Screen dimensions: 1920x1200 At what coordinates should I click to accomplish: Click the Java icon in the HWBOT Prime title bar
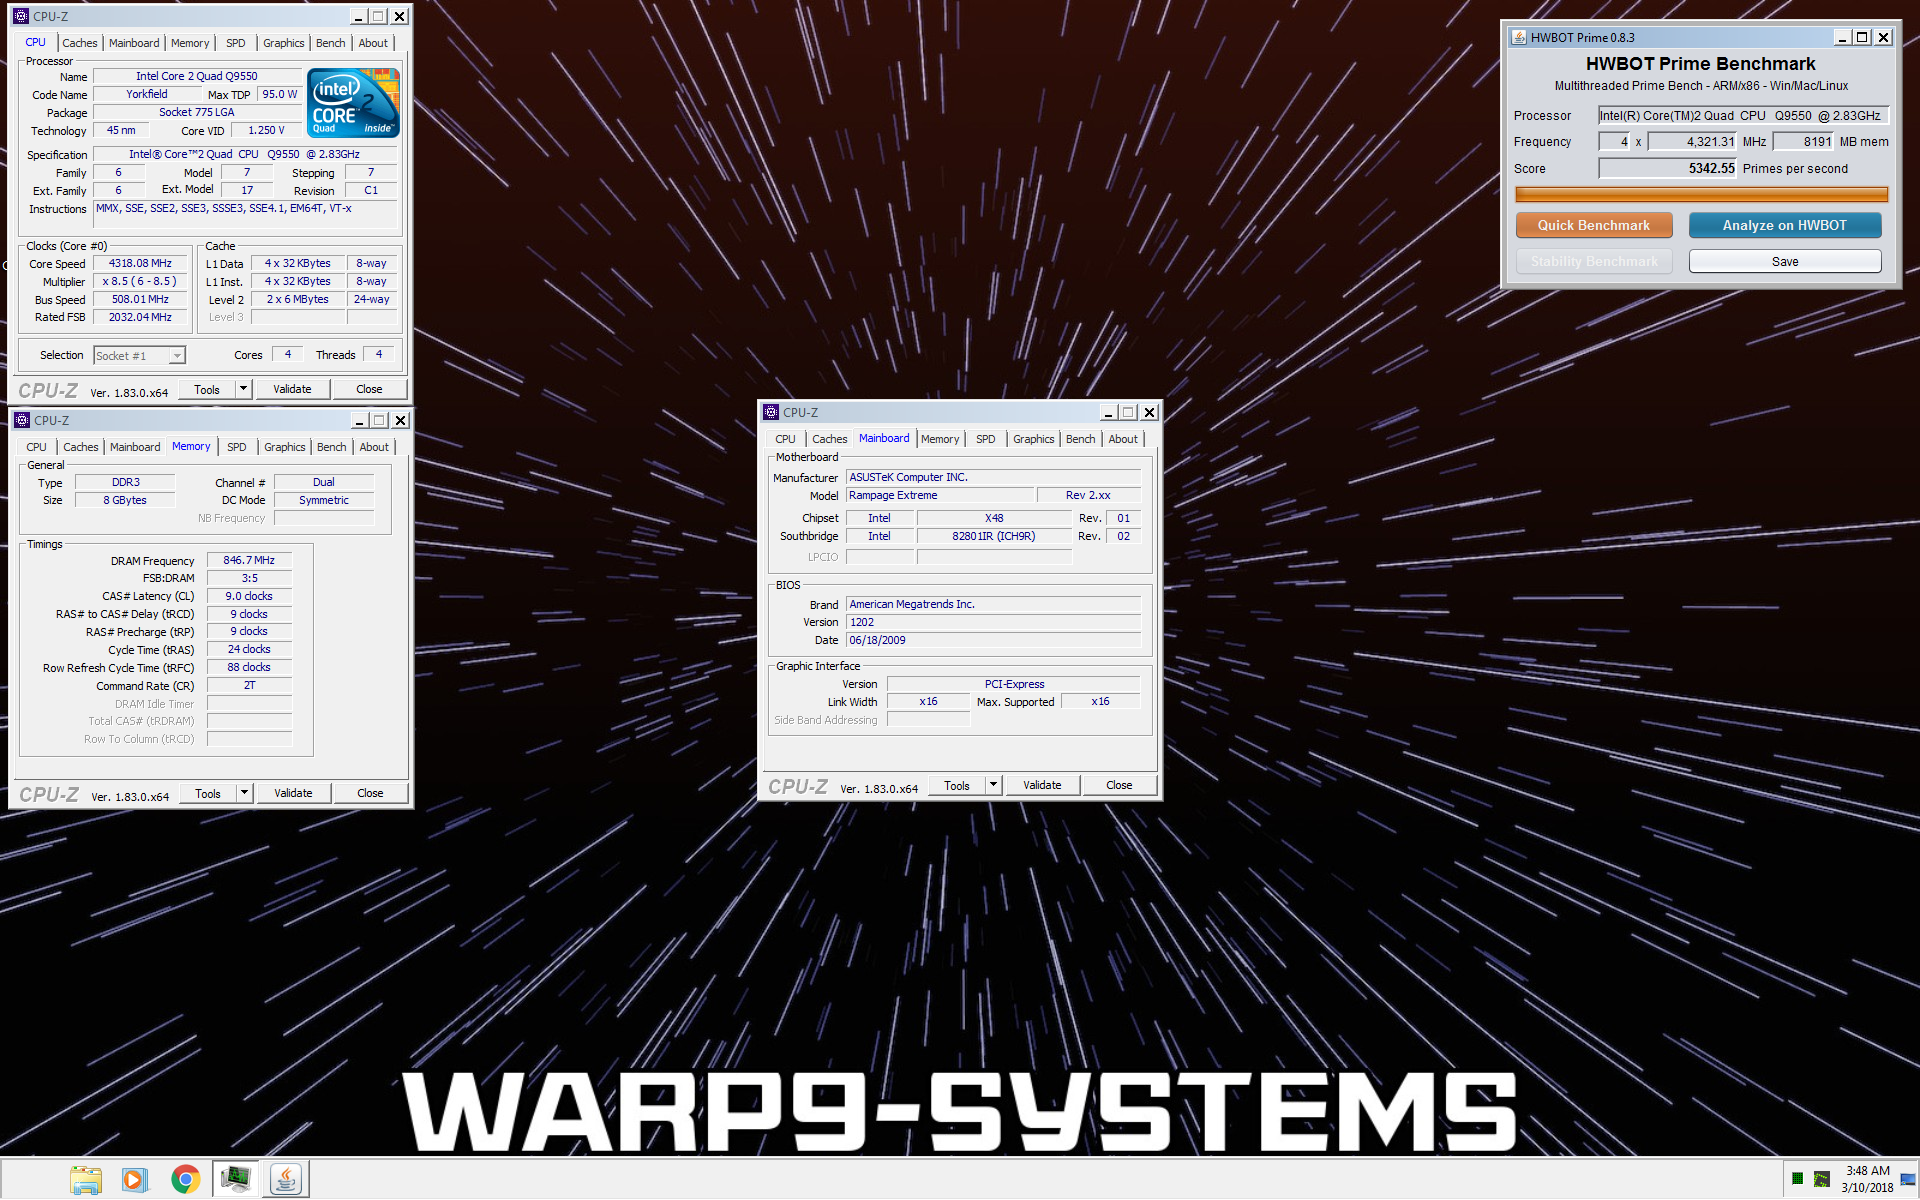(1519, 37)
